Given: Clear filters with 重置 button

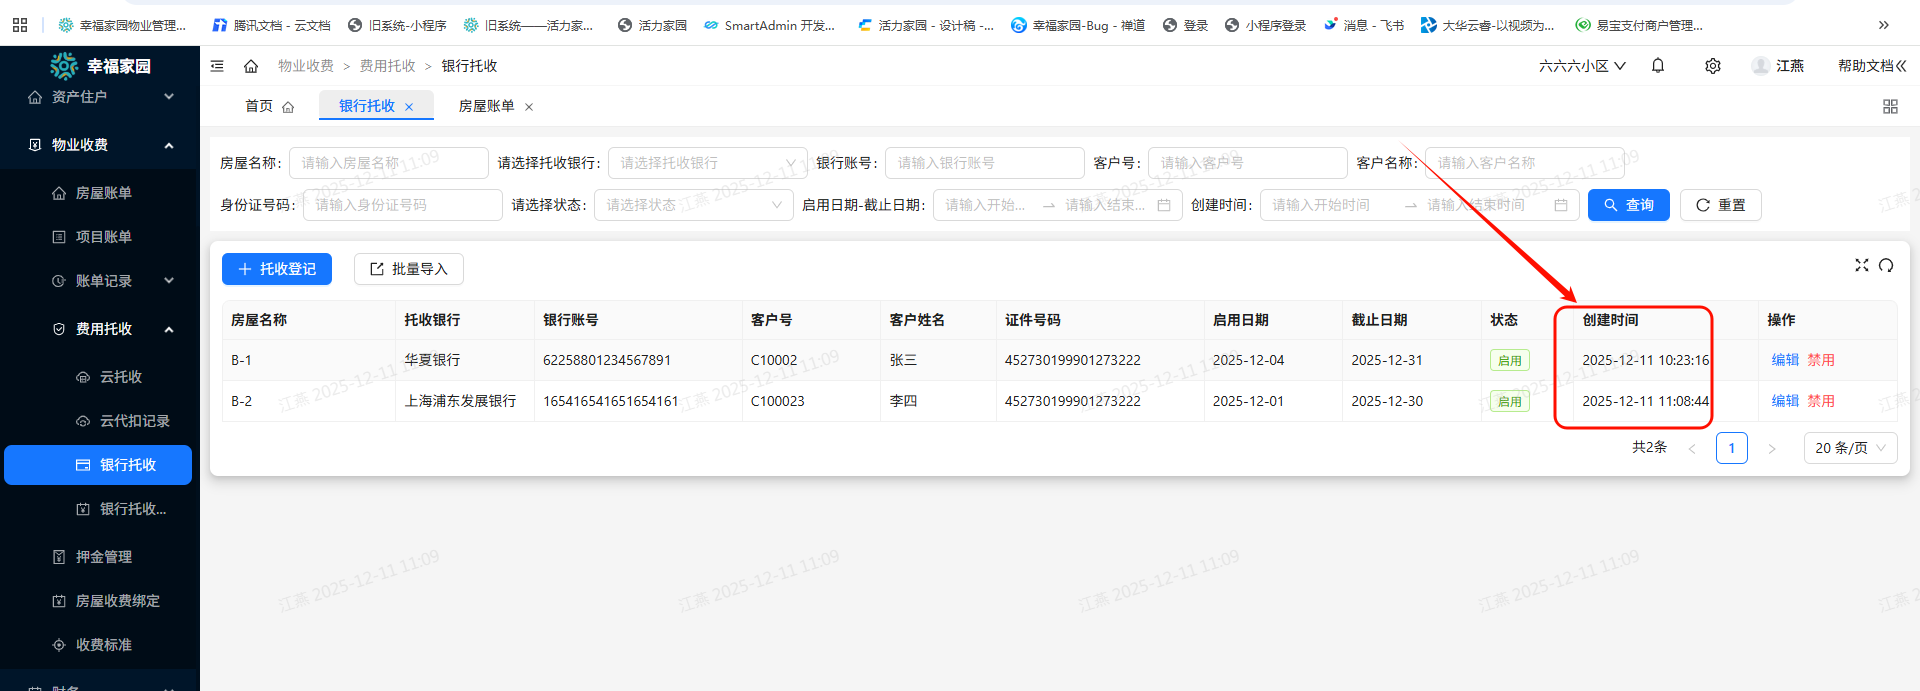Looking at the screenshot, I should [1721, 205].
